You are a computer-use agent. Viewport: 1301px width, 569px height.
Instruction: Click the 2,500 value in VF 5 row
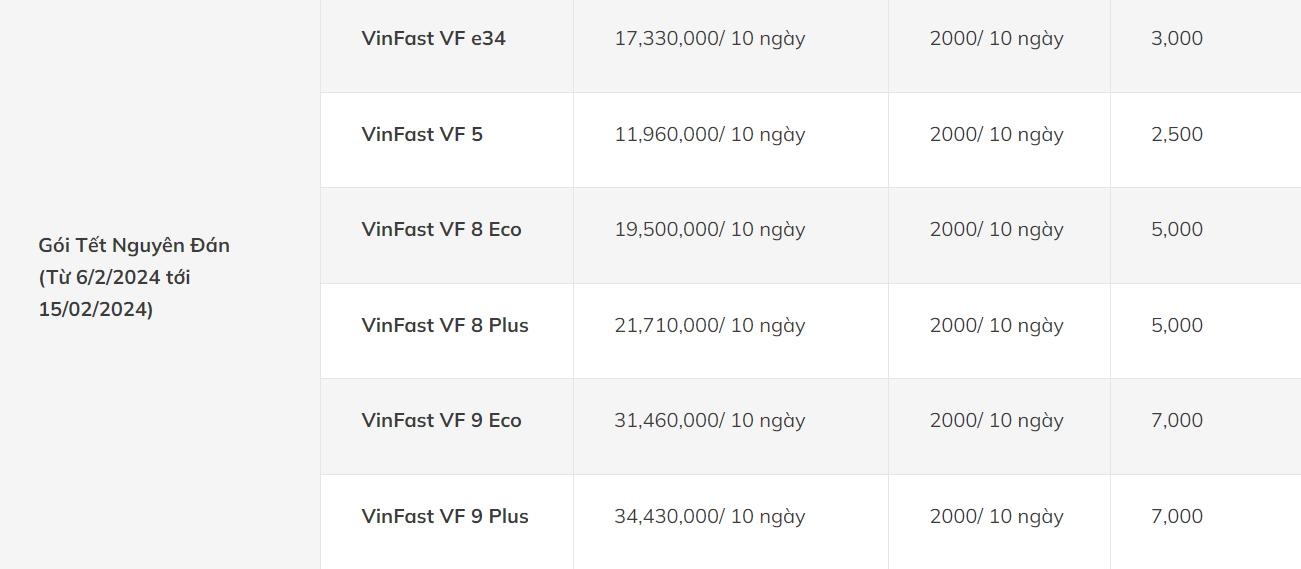tap(1176, 134)
